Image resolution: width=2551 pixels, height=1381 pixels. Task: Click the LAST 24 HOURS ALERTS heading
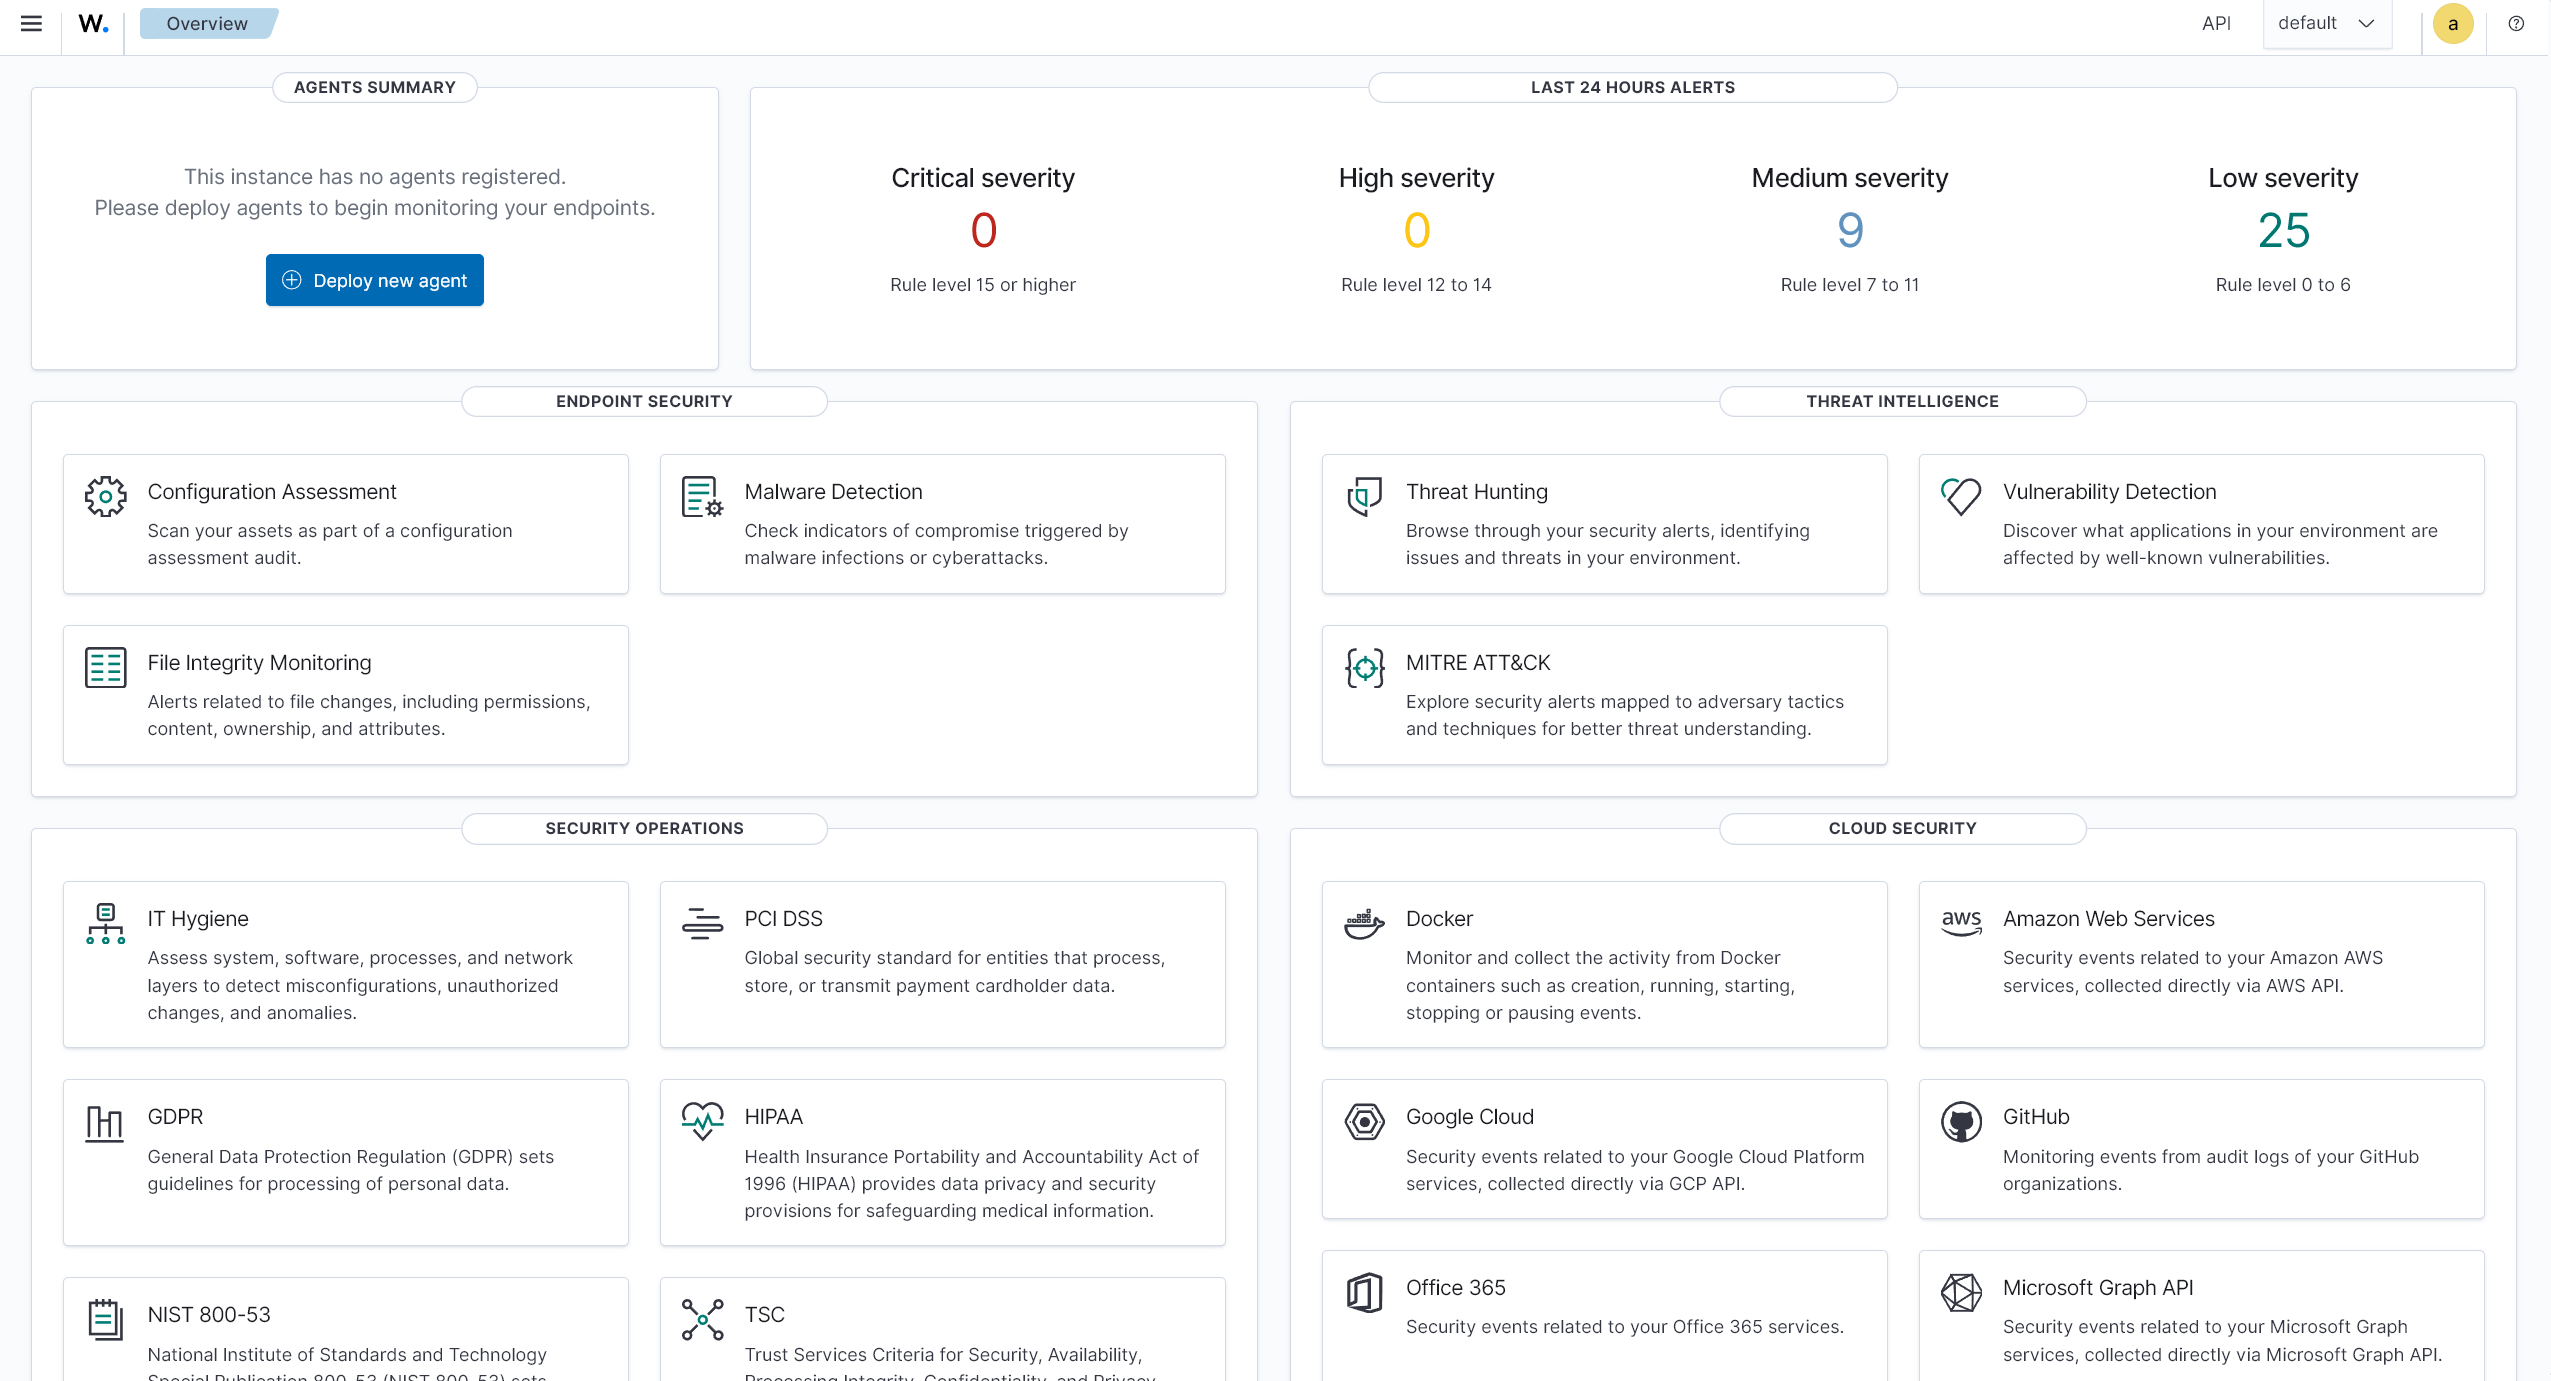[x=1632, y=87]
